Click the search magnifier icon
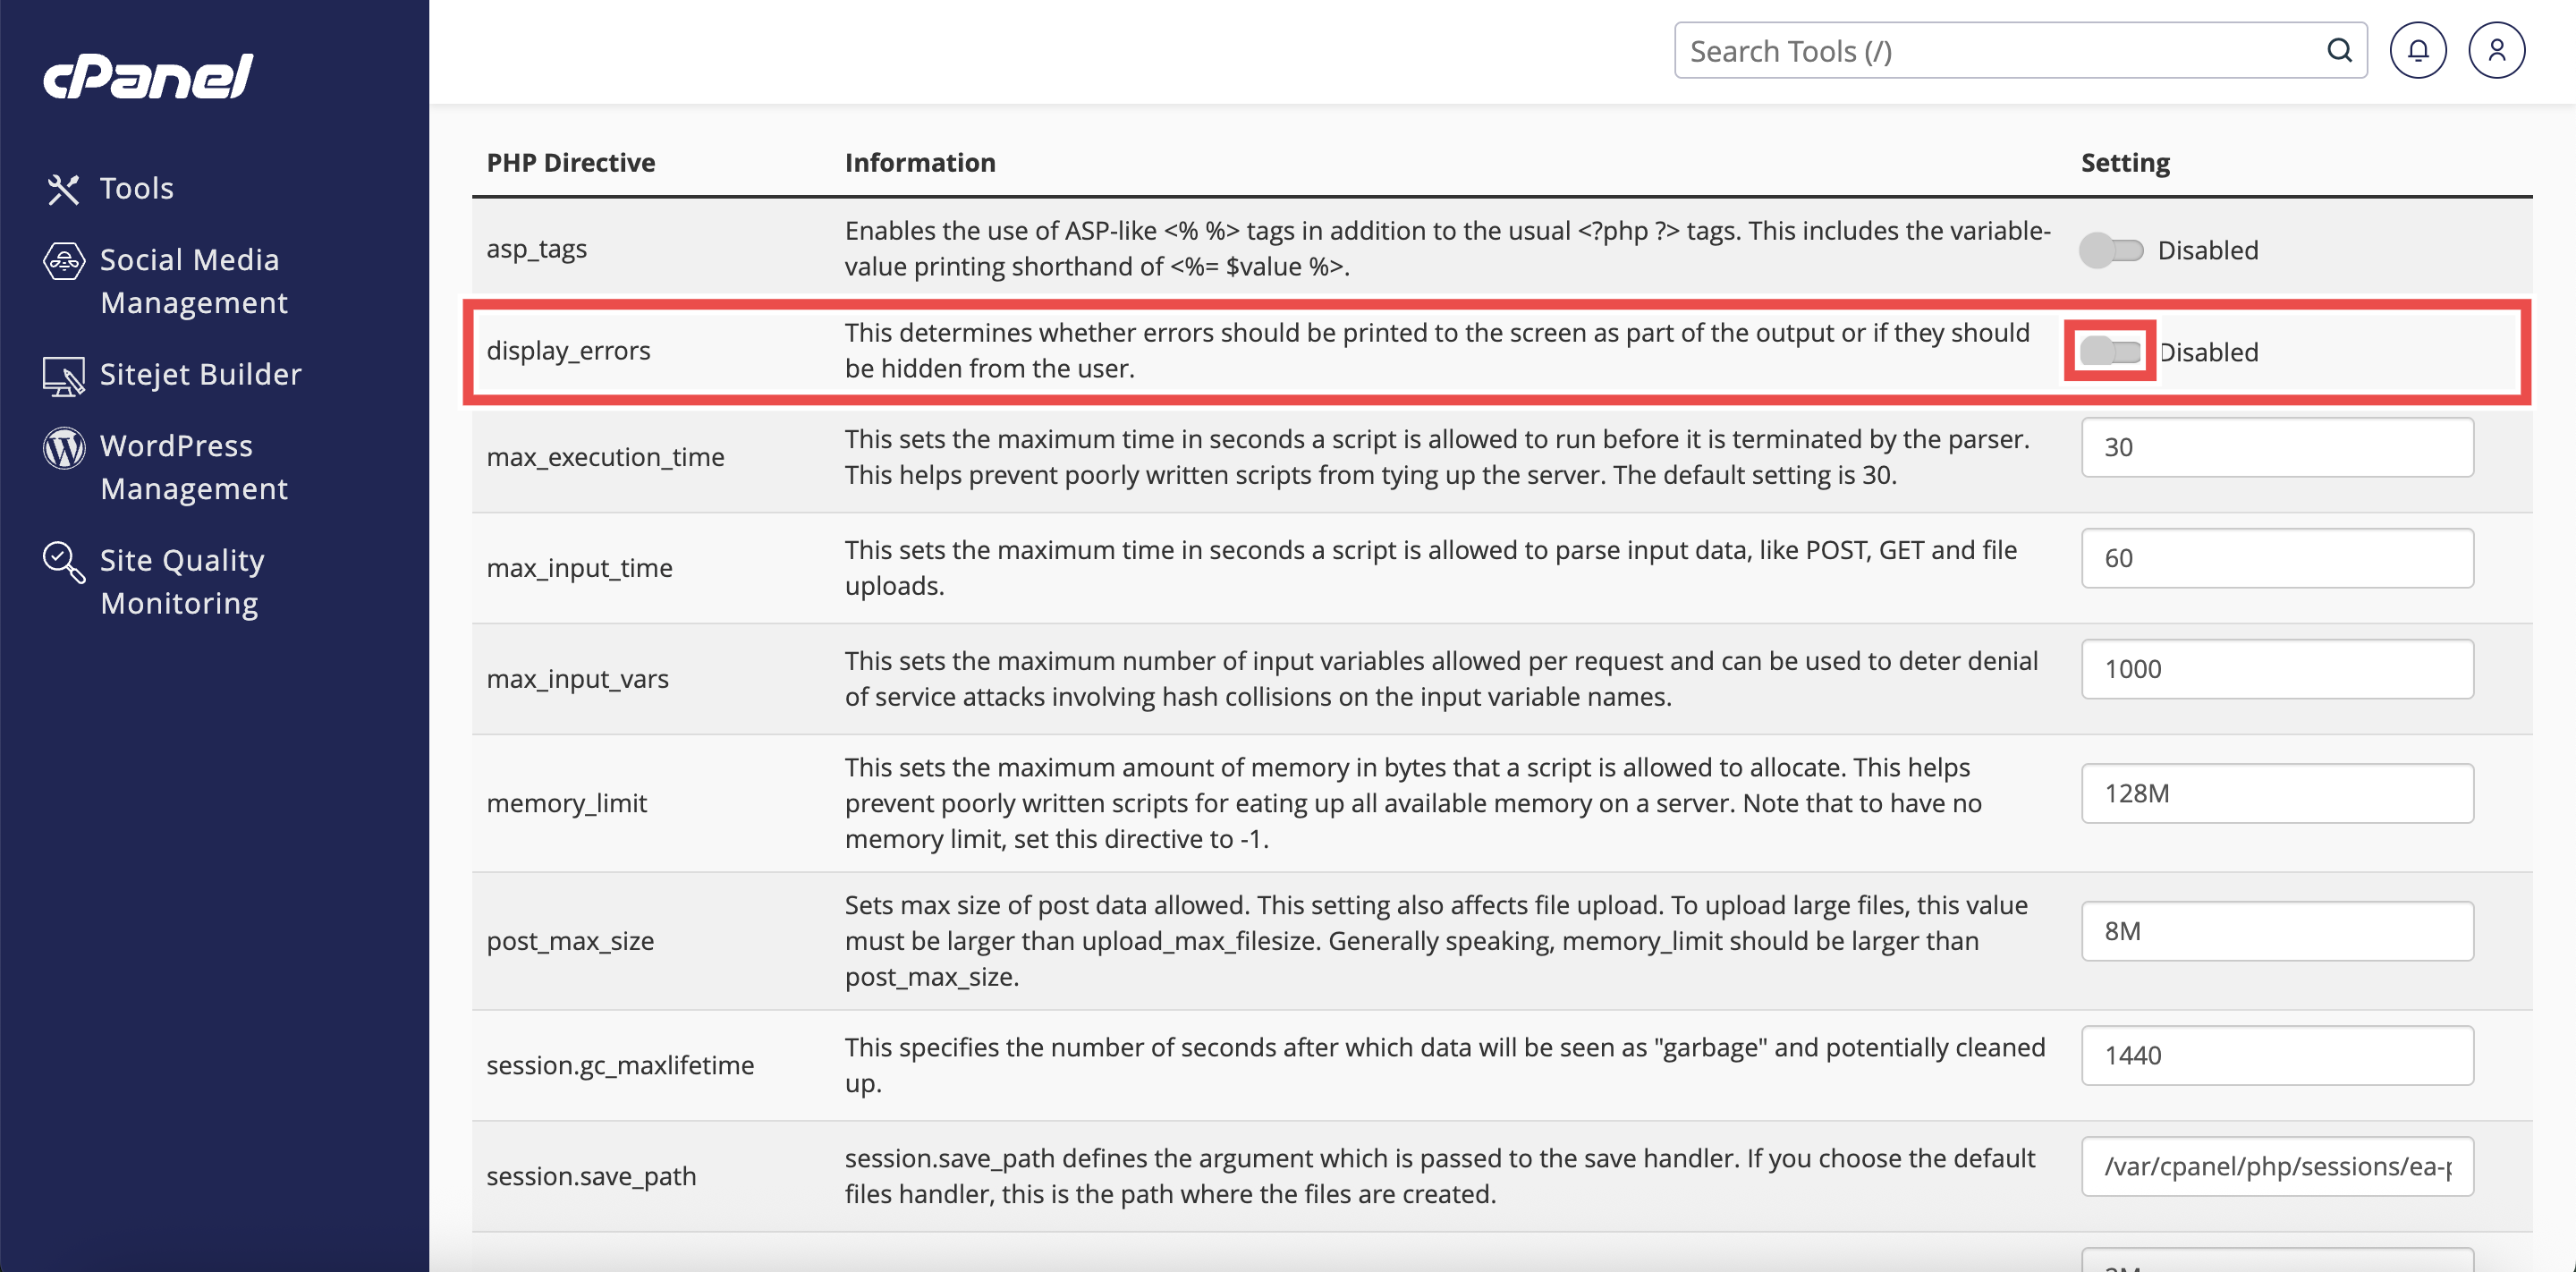 pyautogui.click(x=2339, y=51)
